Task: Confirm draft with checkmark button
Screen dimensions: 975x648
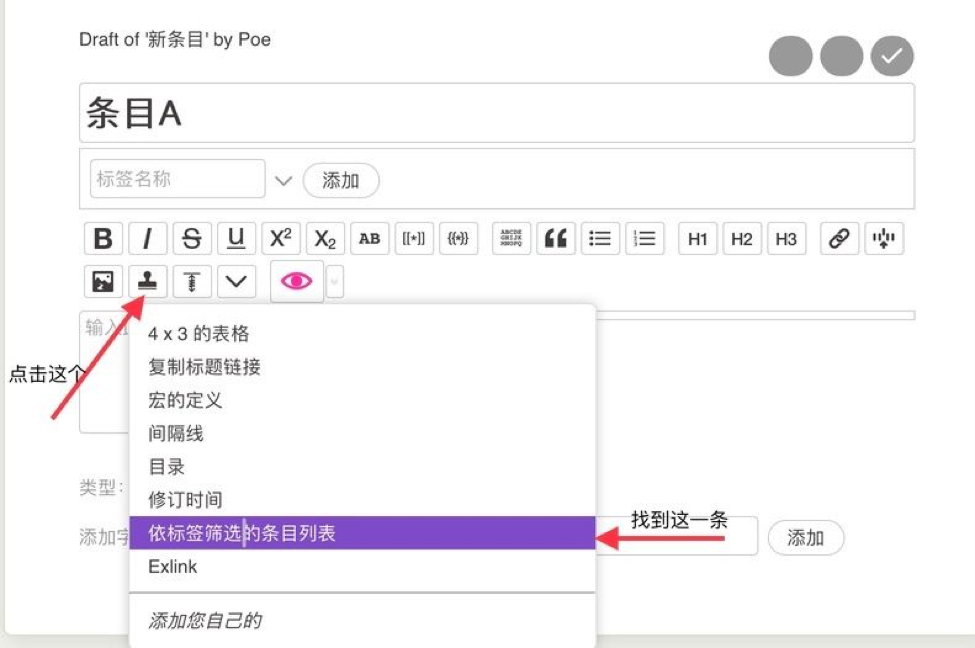Action: [892, 56]
